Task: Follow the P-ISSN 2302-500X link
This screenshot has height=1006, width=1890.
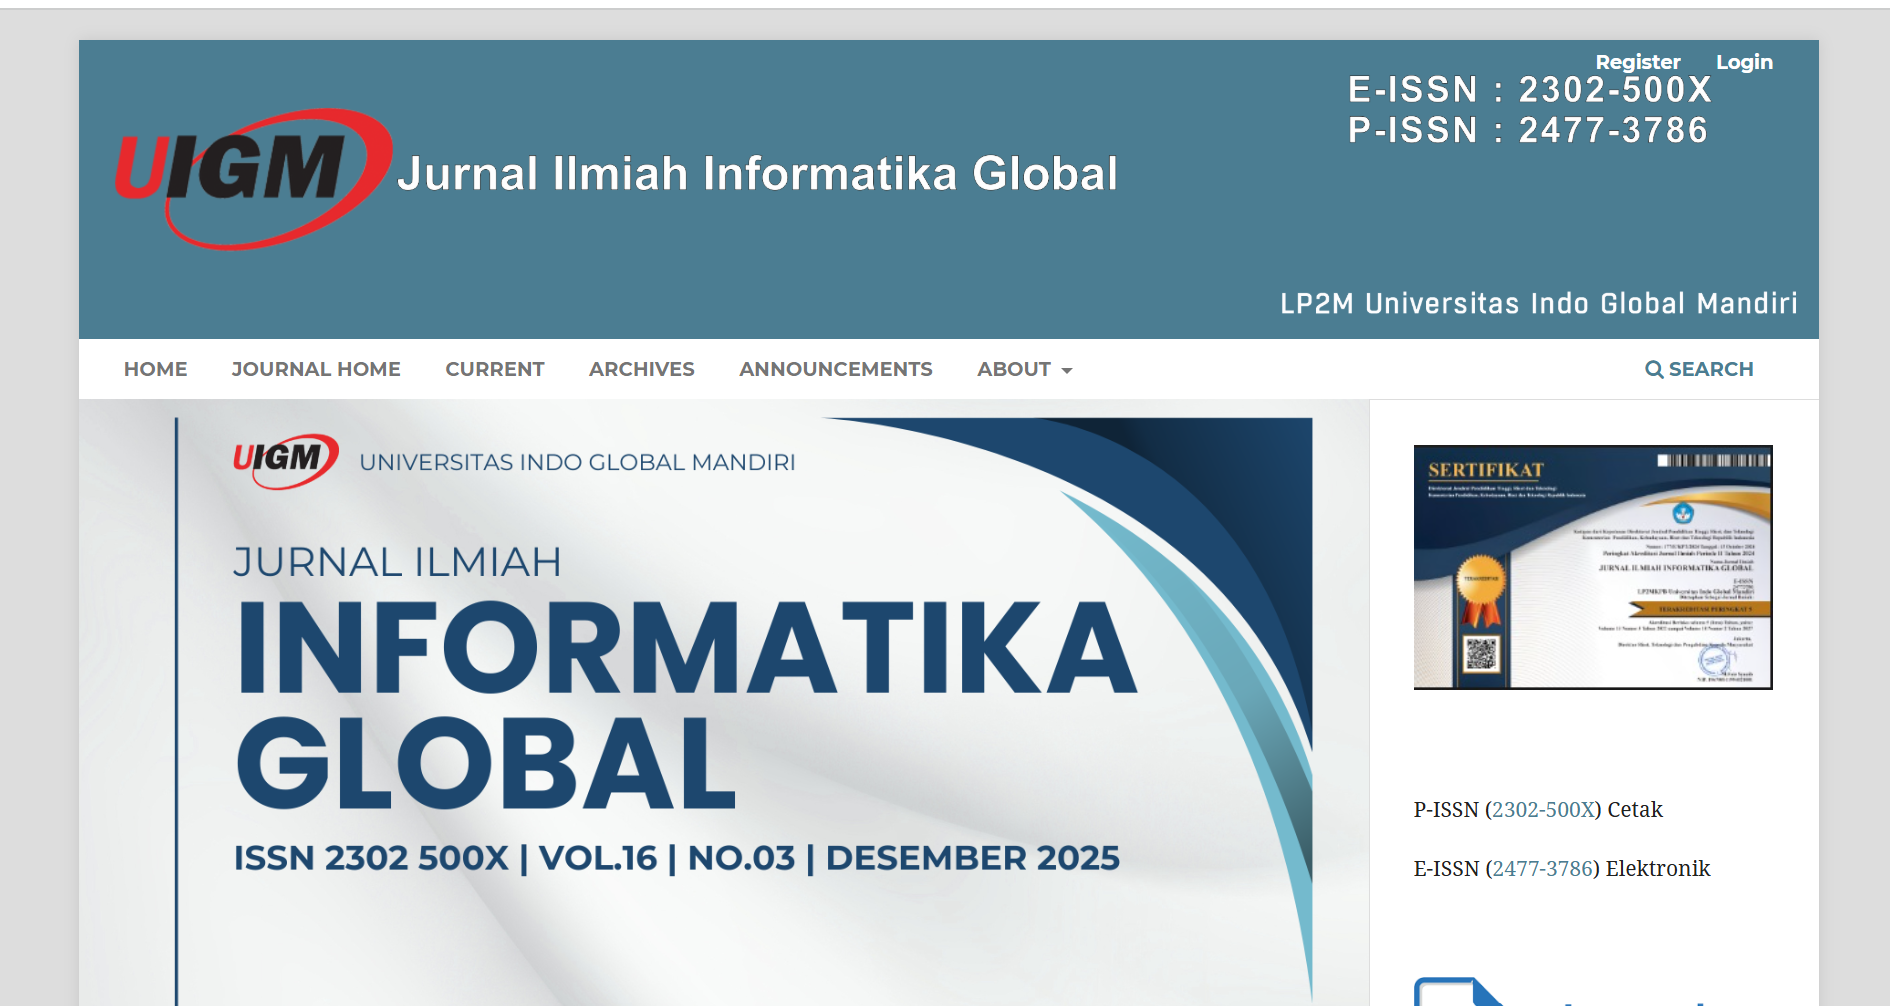Action: [x=1544, y=810]
